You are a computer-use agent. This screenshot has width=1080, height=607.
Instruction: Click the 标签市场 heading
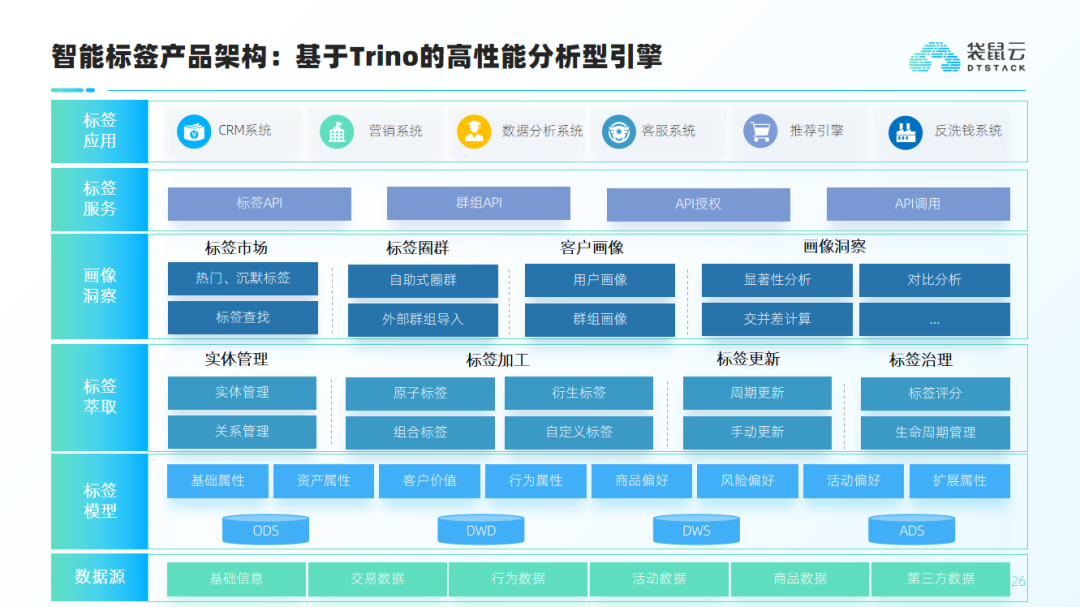point(236,248)
